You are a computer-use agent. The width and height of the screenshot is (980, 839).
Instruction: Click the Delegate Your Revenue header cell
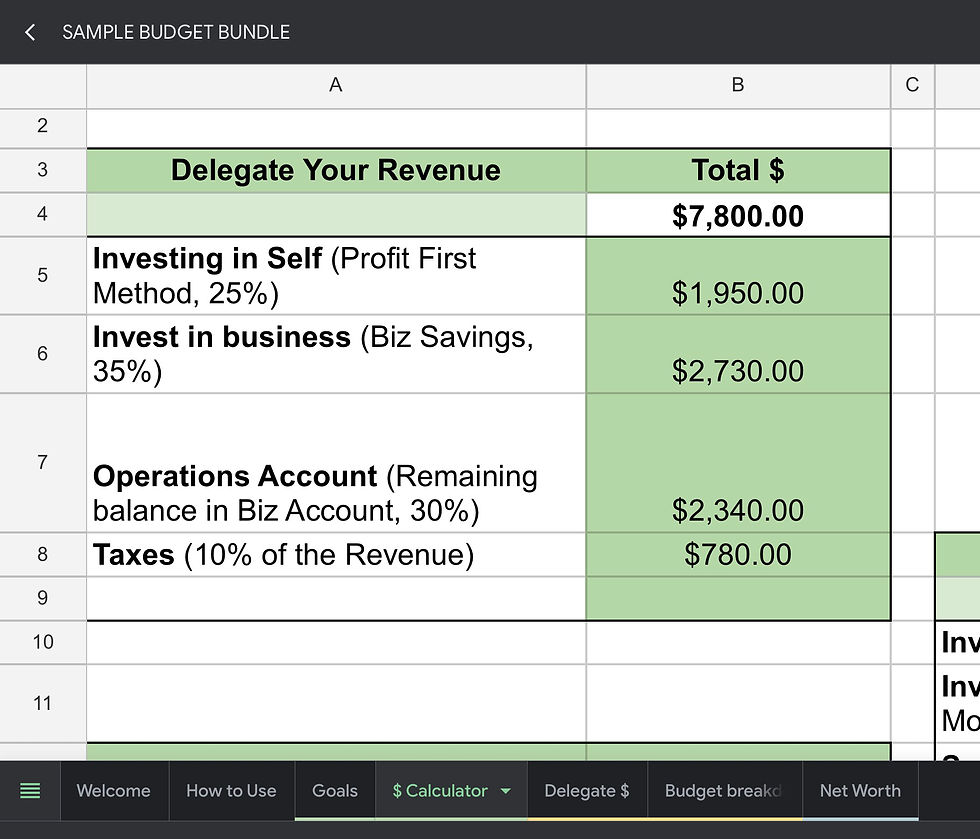tap(336, 170)
